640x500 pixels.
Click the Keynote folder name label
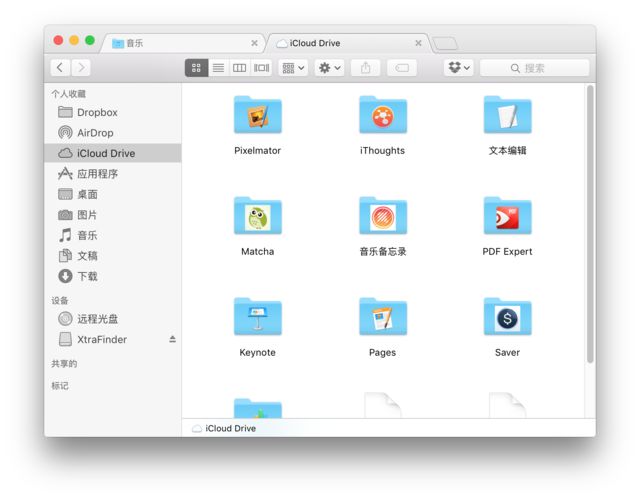(x=258, y=352)
